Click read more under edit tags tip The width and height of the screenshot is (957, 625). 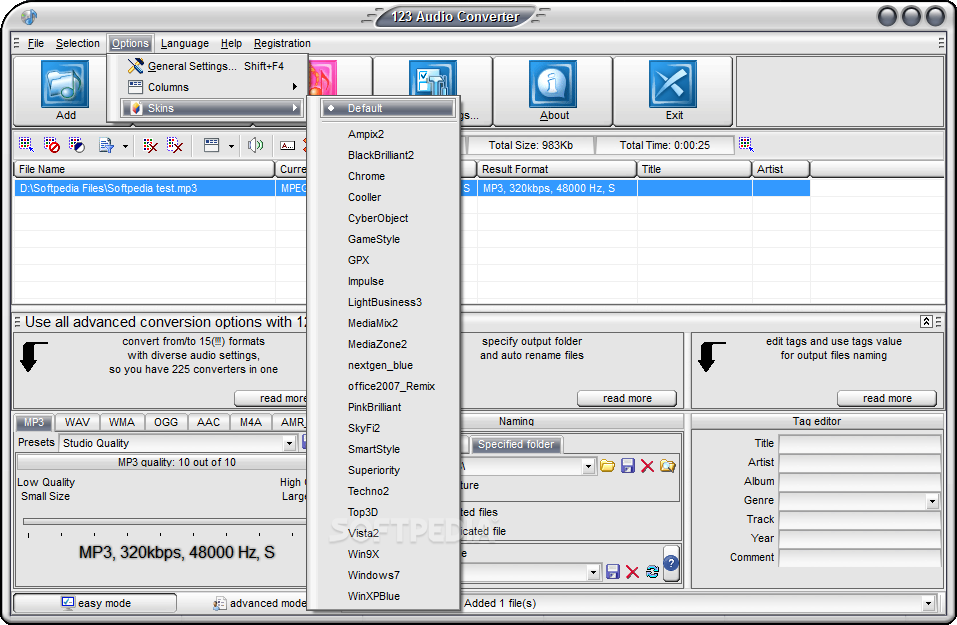pyautogui.click(x=886, y=399)
